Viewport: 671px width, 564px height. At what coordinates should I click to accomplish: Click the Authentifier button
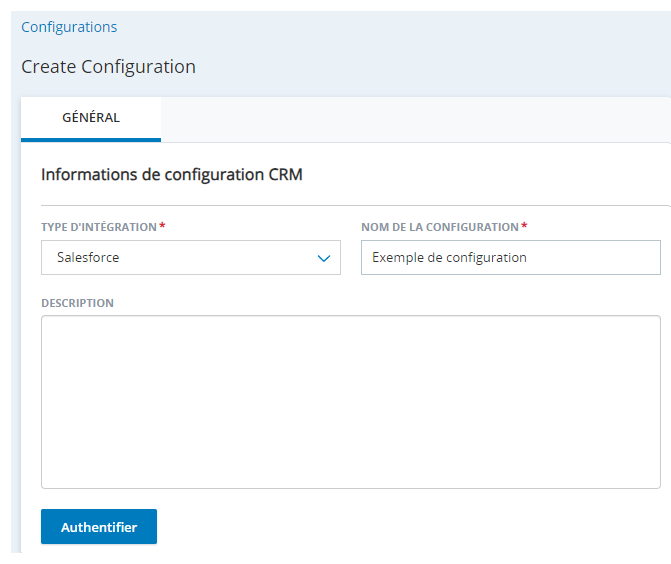point(99,526)
